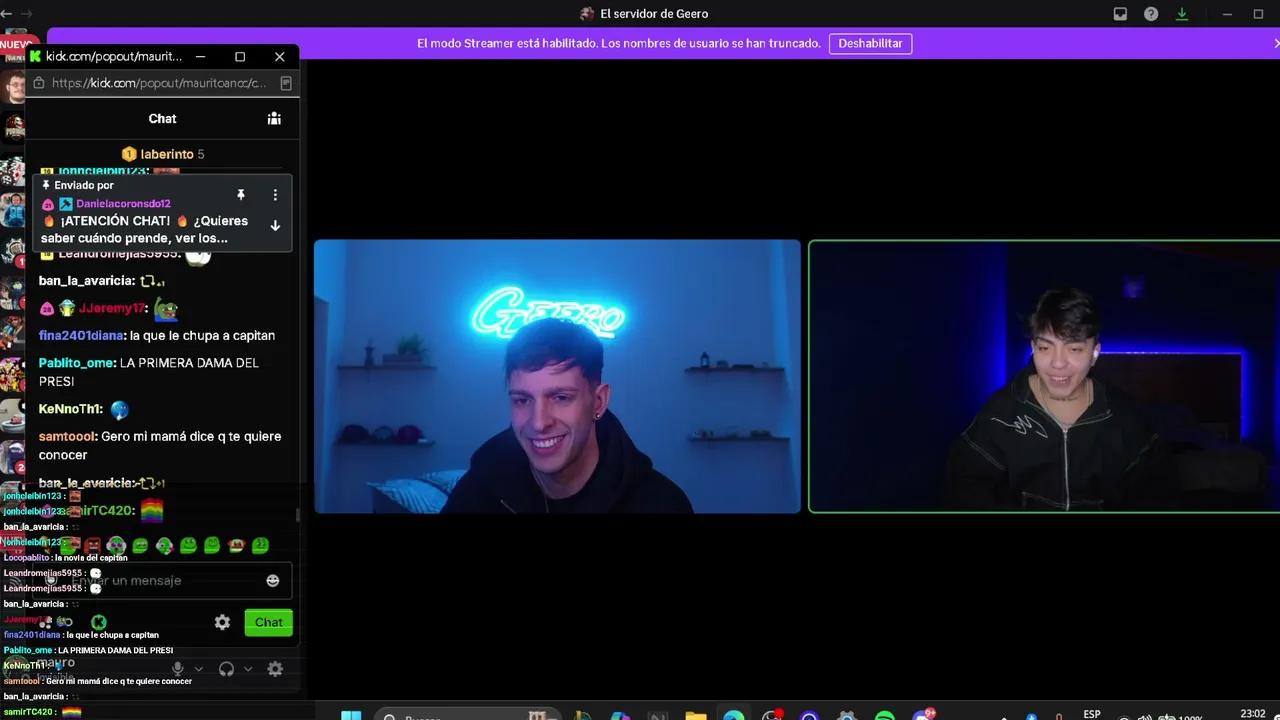Expand the pinned message down arrow
Viewport: 1280px width, 720px height.
[x=275, y=226]
